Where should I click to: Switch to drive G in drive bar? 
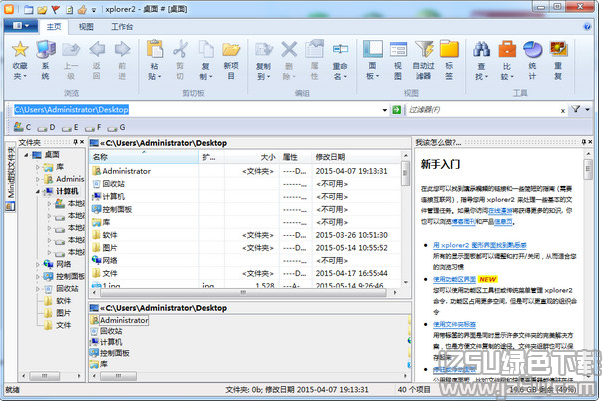(117, 127)
